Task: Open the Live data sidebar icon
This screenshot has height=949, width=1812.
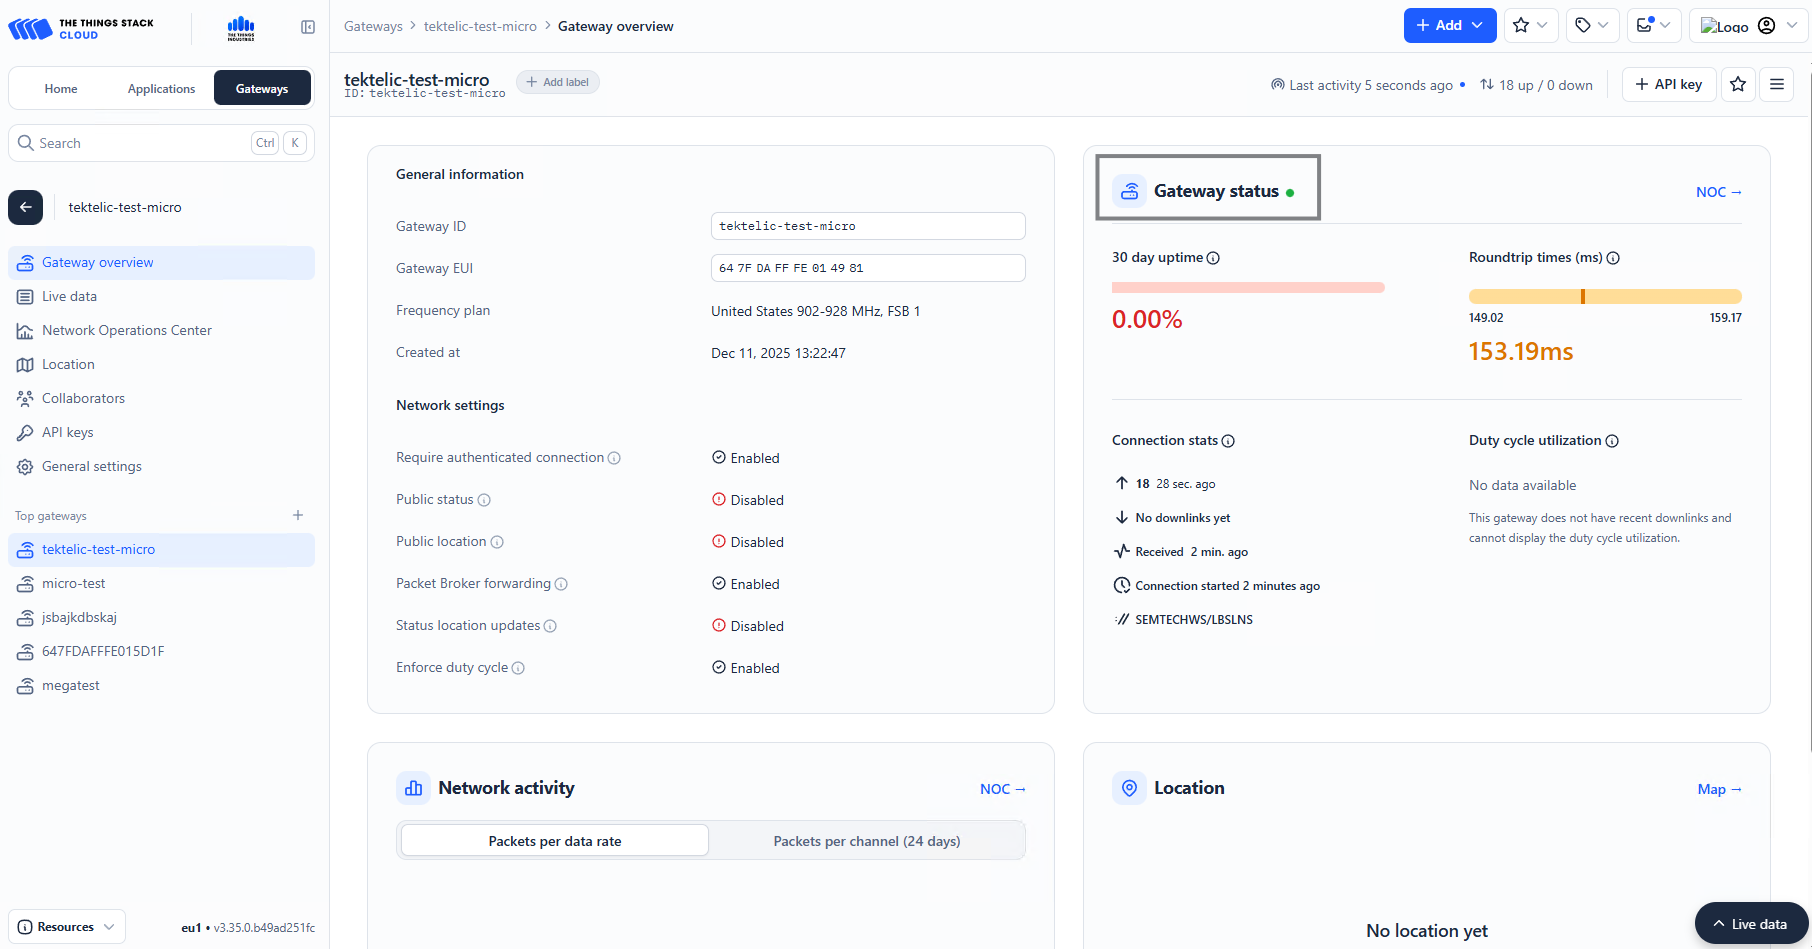Action: [x=25, y=296]
